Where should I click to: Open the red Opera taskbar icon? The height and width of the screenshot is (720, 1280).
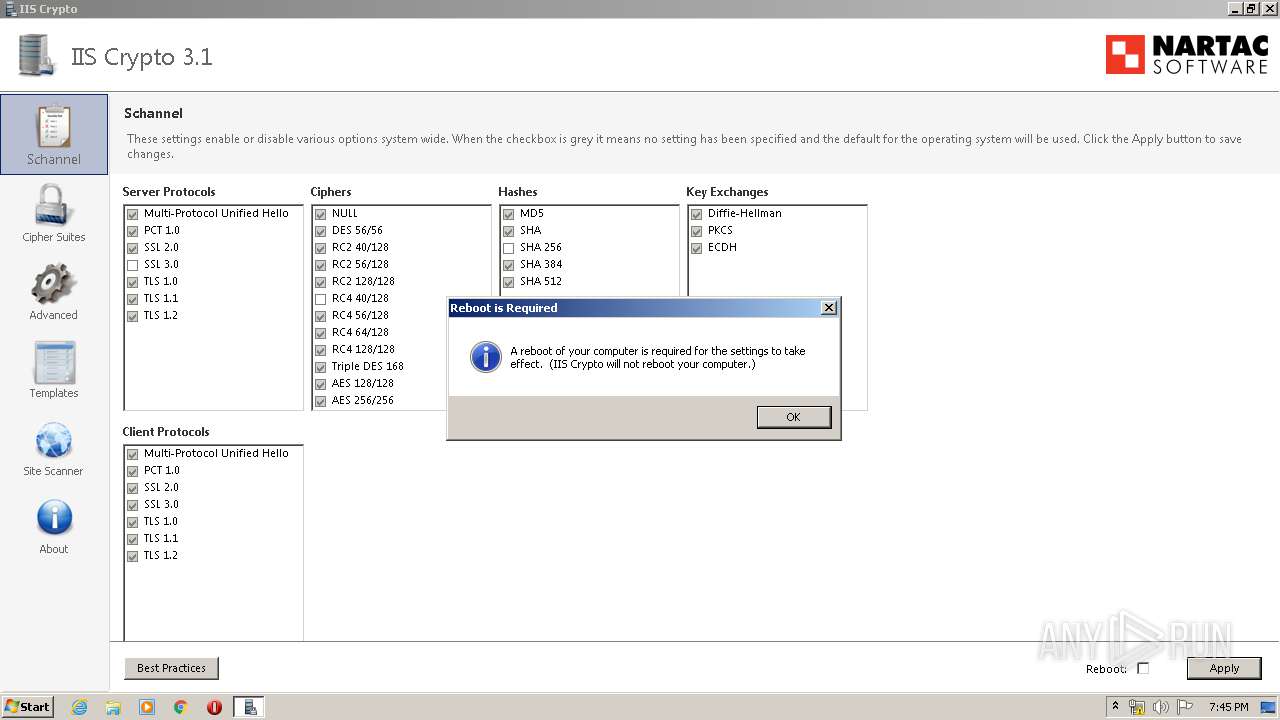point(214,707)
